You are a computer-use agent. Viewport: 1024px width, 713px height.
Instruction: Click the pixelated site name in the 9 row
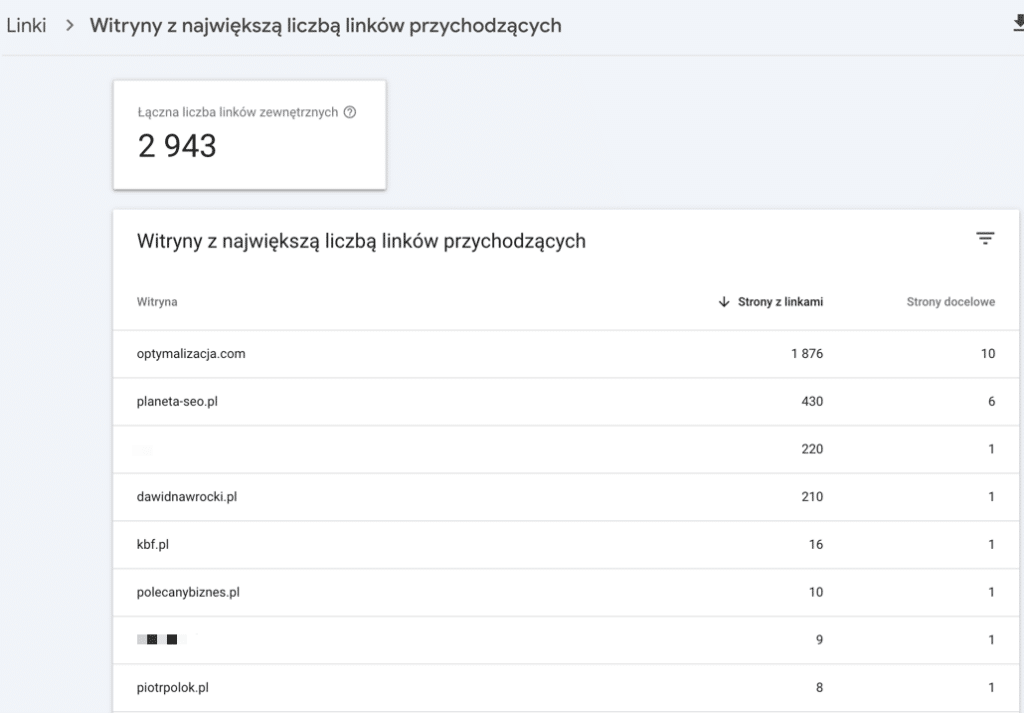(162, 639)
